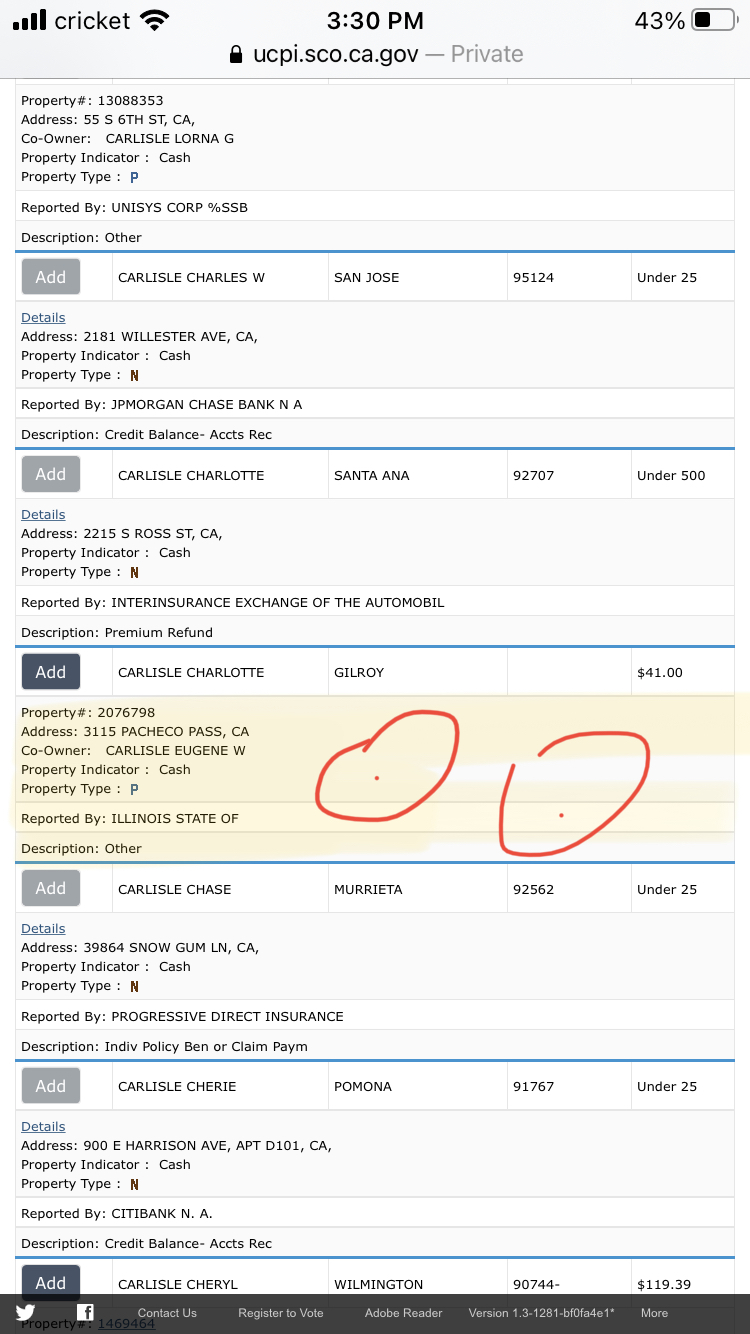Click Reported By PROGRESSIVE DIRECT INSURANCE
The image size is (750, 1334).
pos(182,1016)
